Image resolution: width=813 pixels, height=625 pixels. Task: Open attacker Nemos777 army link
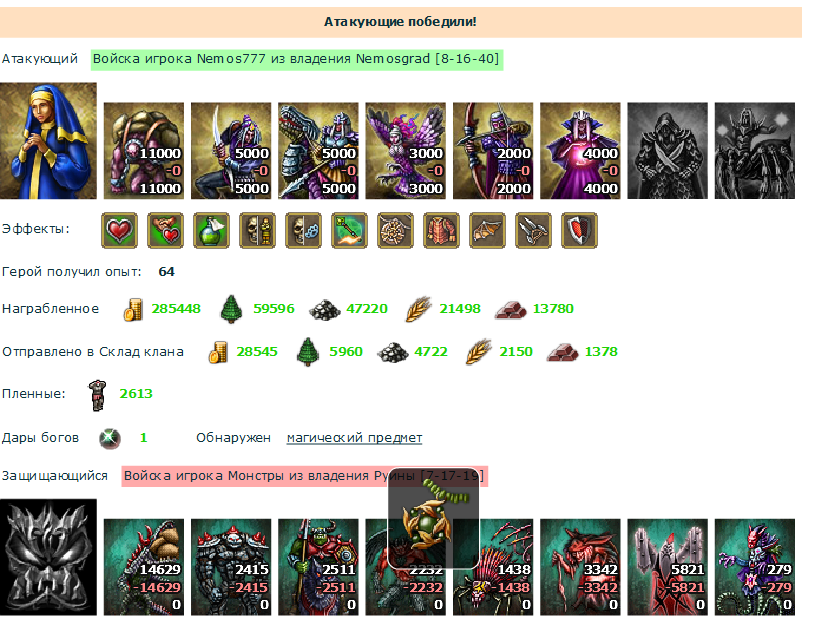pyautogui.click(x=297, y=59)
